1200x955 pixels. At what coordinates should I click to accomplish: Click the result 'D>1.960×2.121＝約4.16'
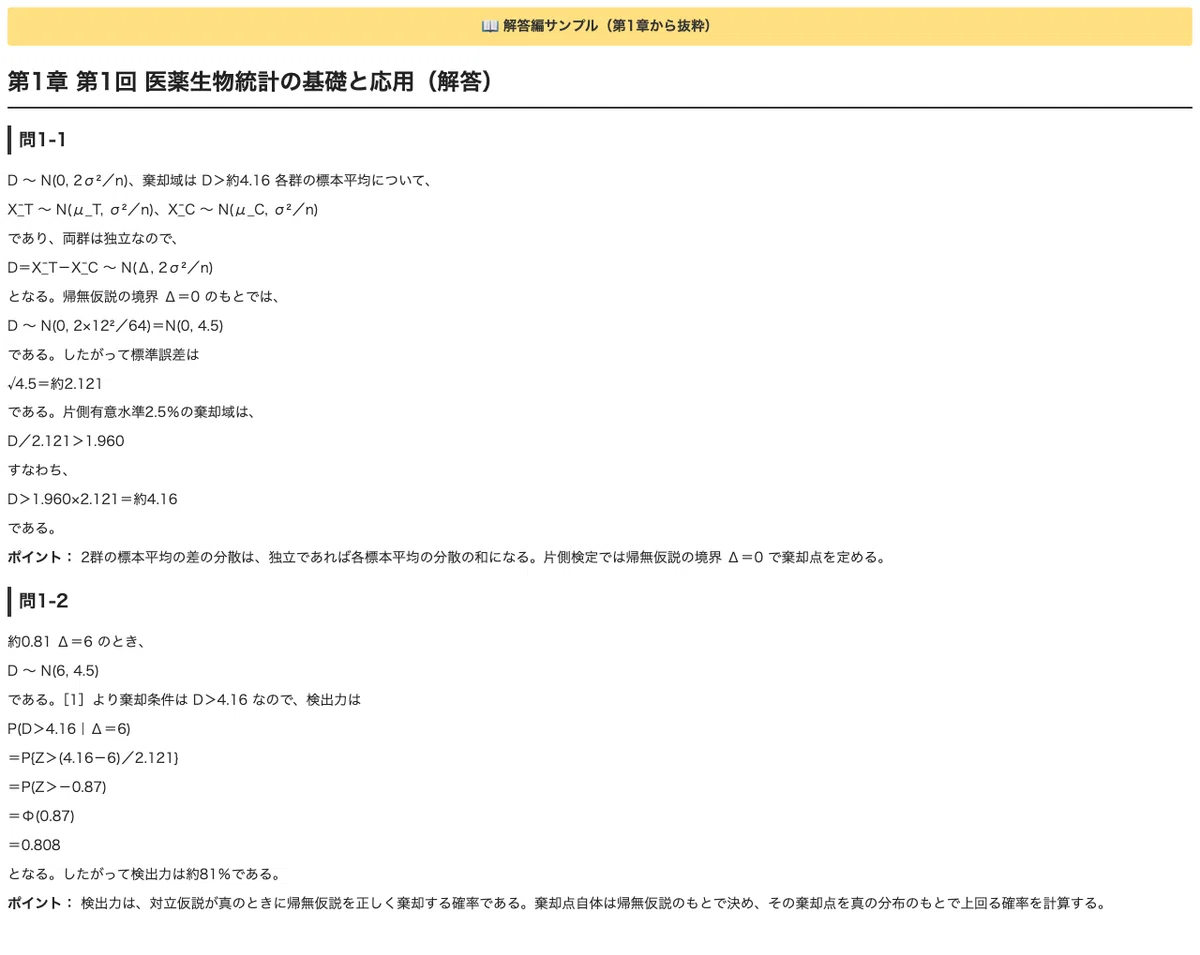click(93, 499)
